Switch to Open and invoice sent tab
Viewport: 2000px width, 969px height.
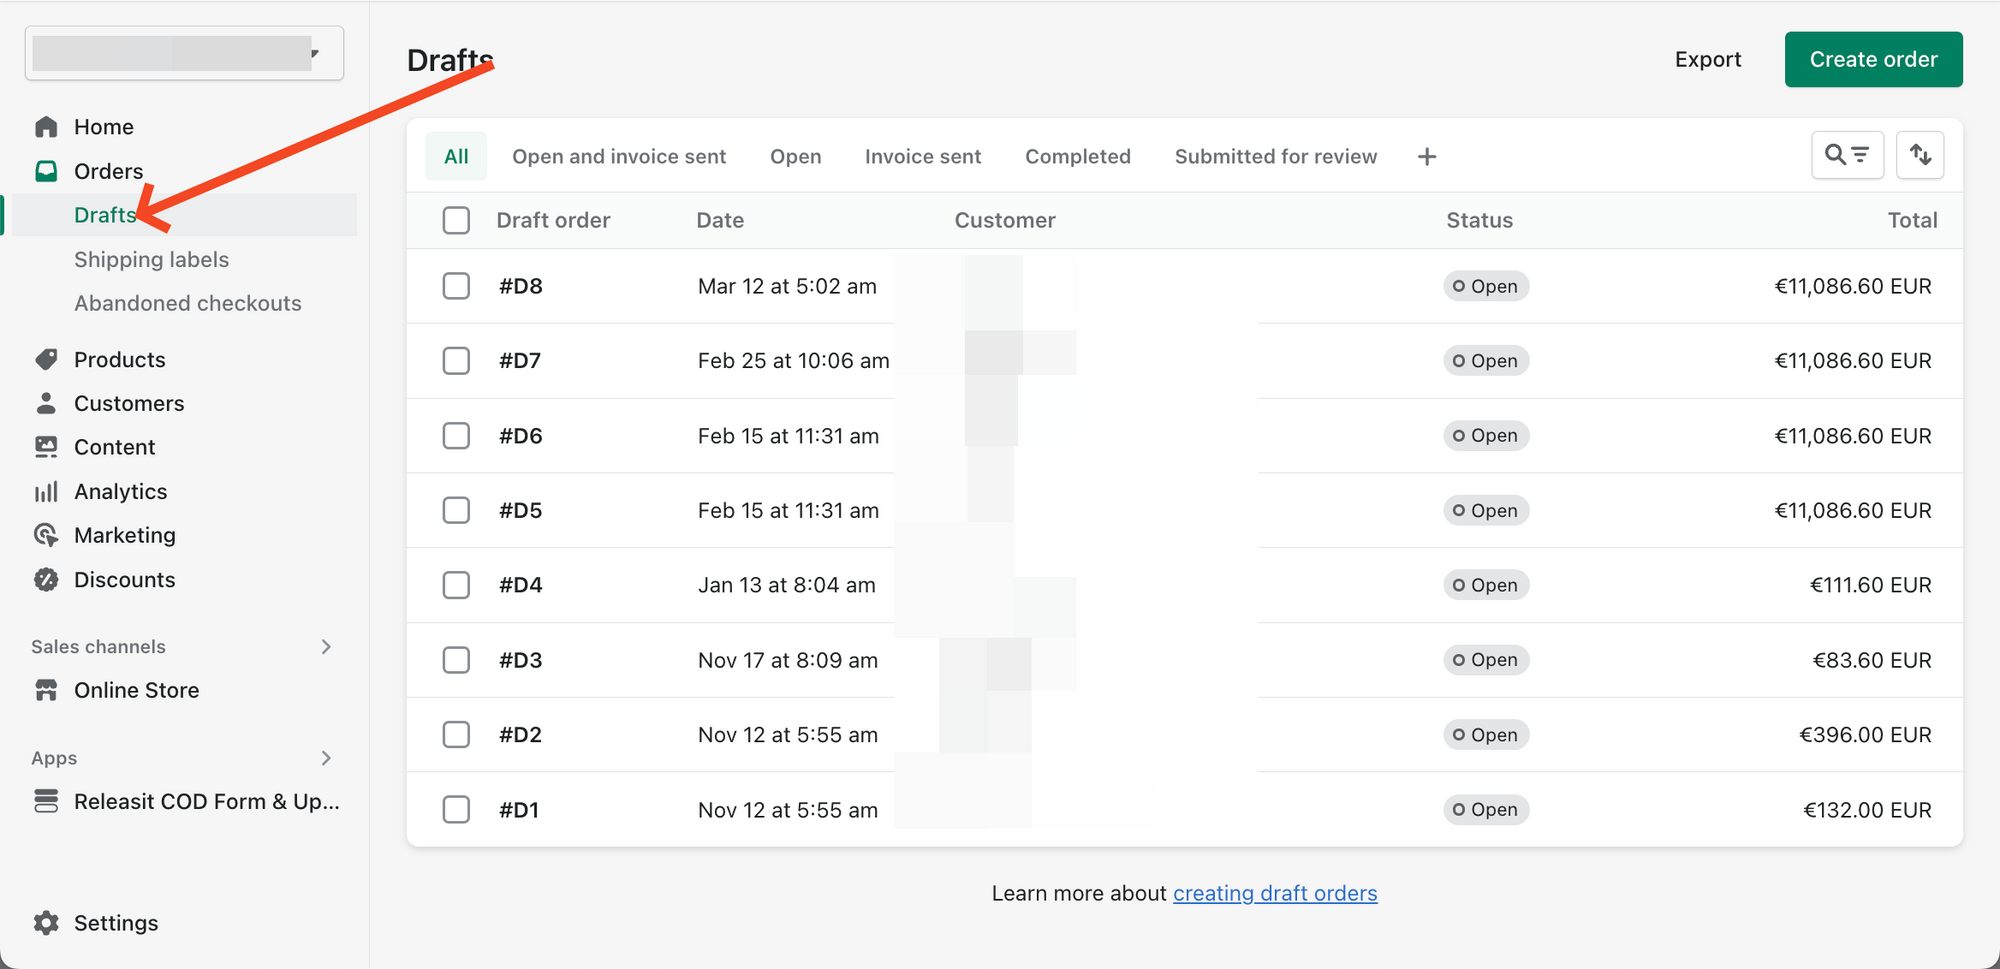(619, 156)
